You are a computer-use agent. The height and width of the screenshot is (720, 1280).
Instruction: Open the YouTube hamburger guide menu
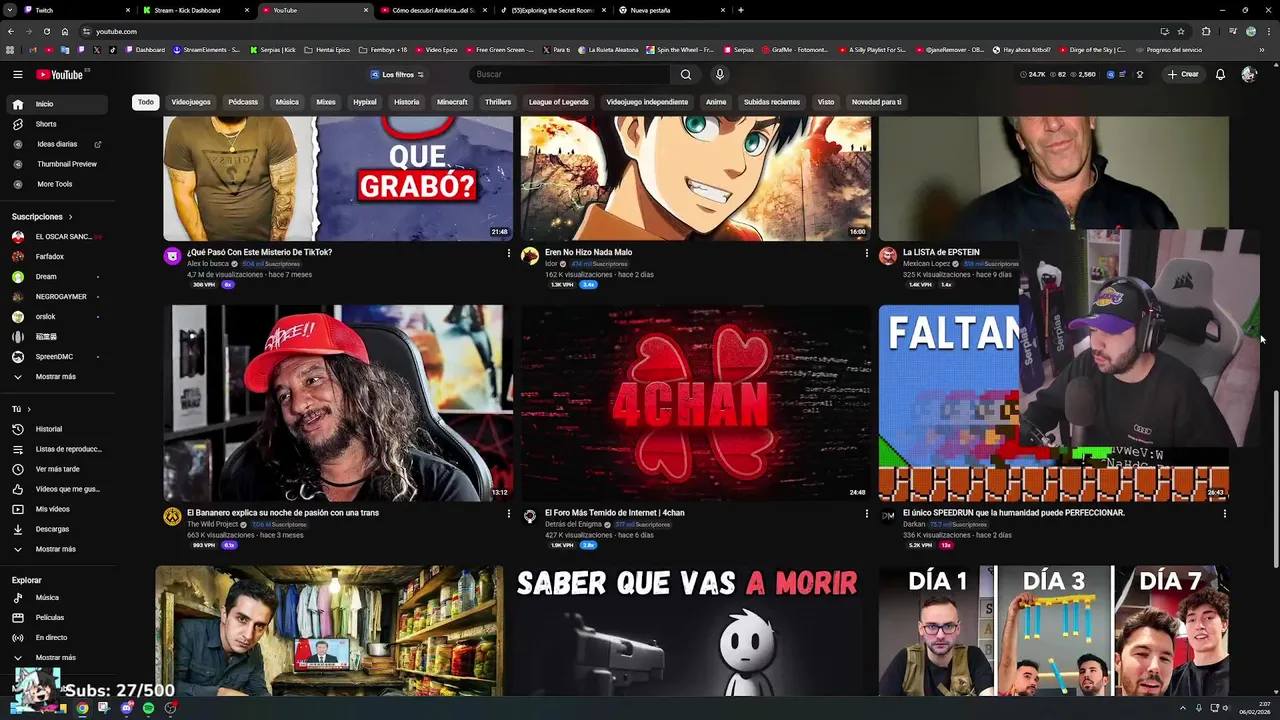point(17,74)
